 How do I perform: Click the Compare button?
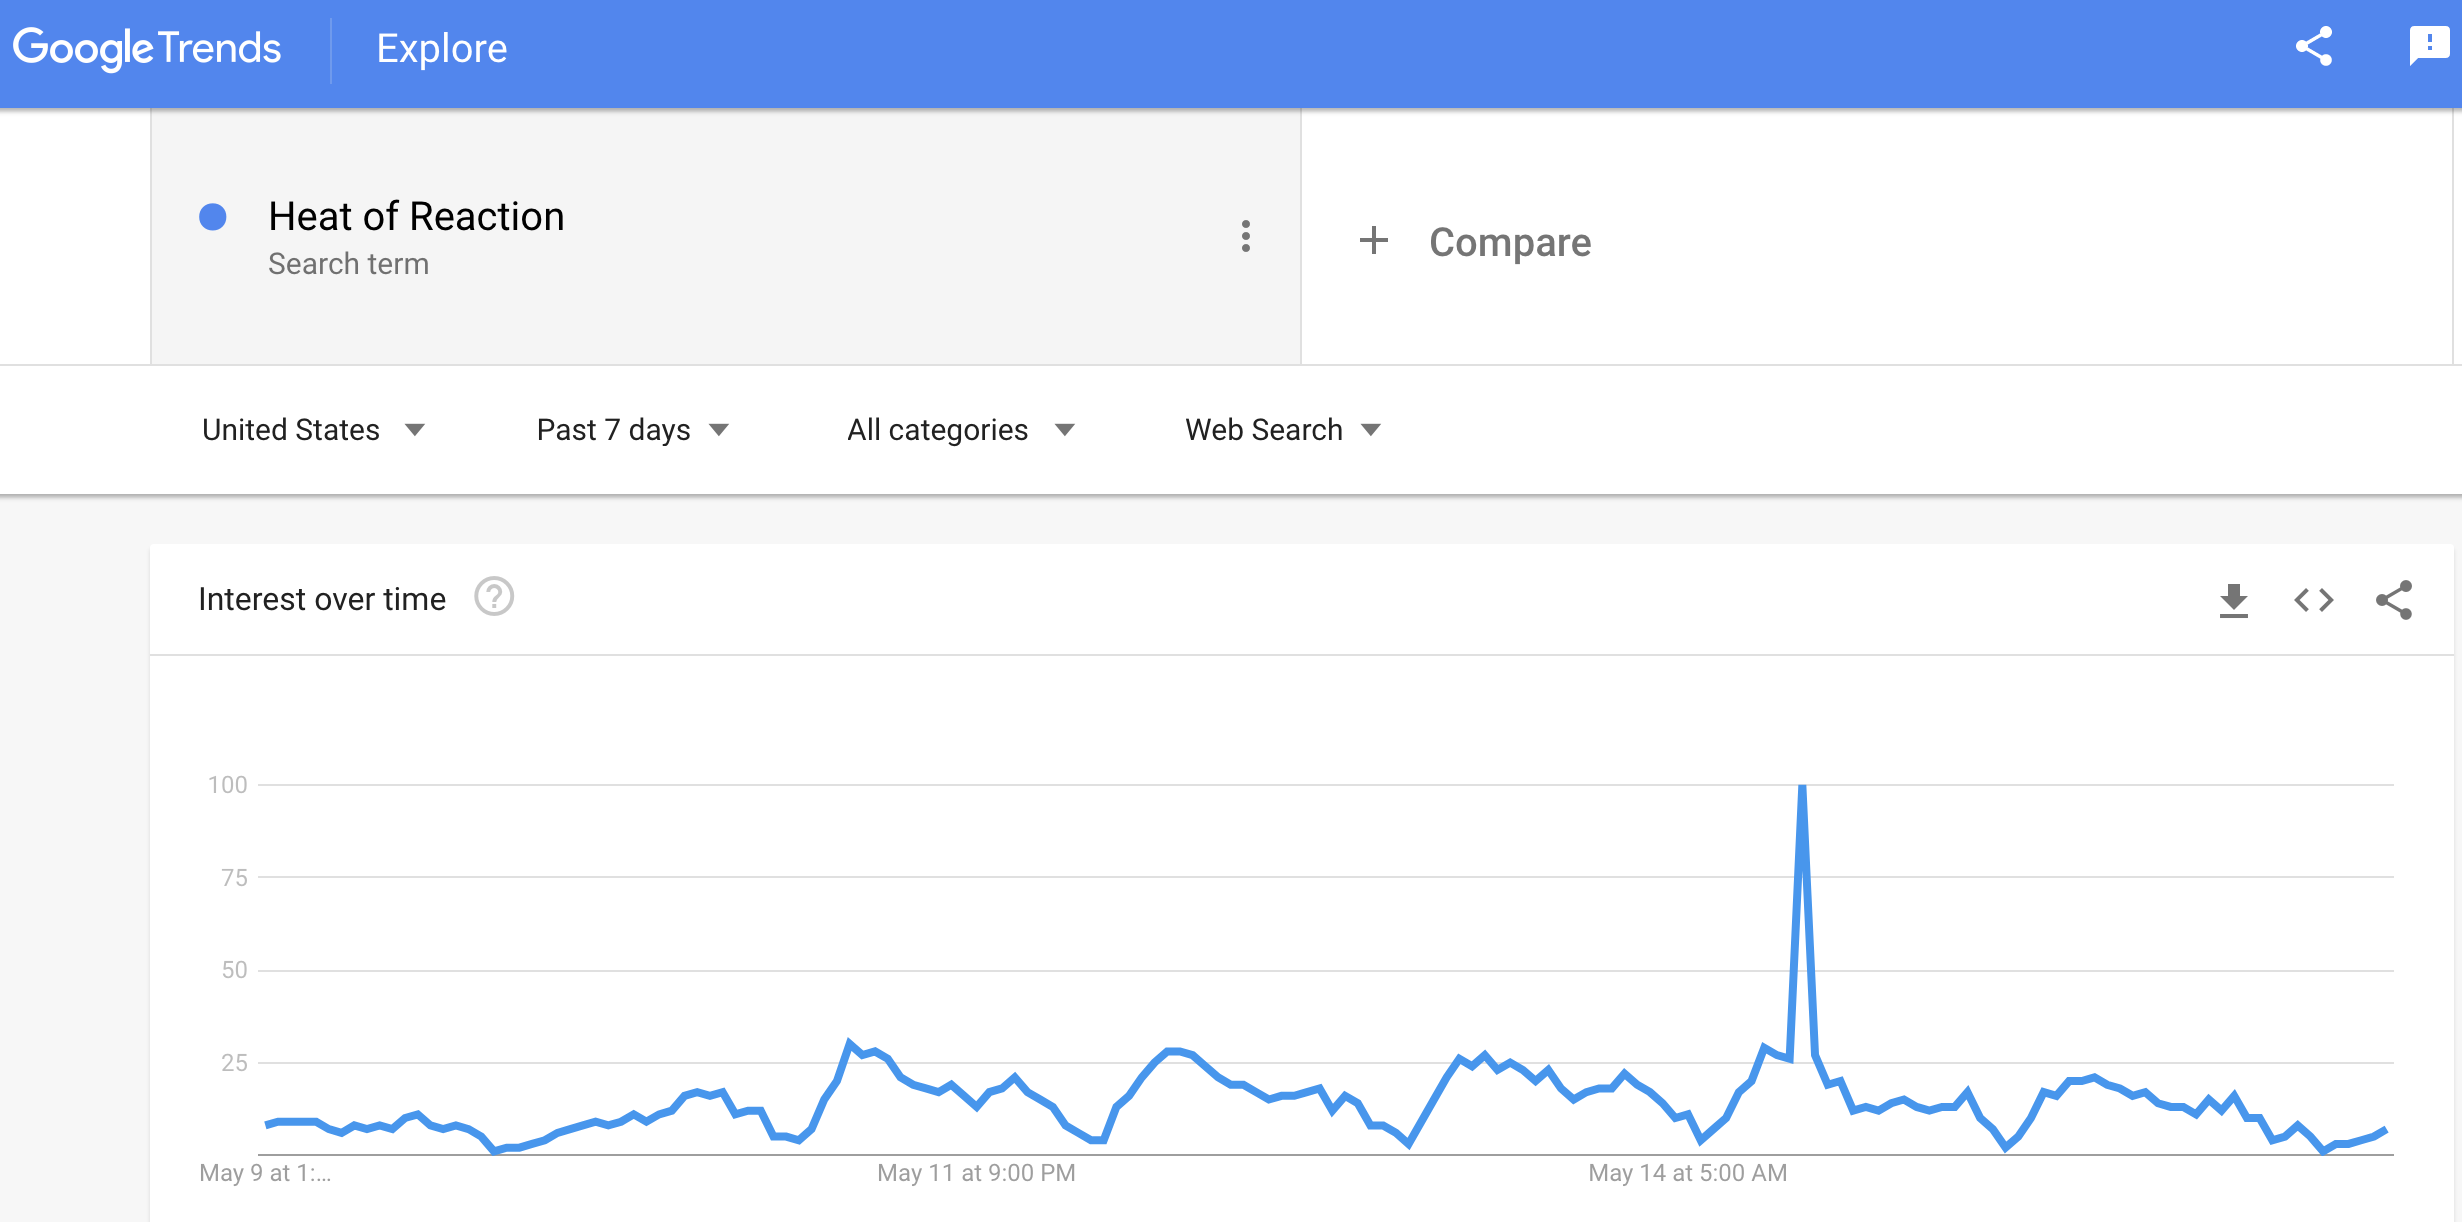pyautogui.click(x=1509, y=242)
